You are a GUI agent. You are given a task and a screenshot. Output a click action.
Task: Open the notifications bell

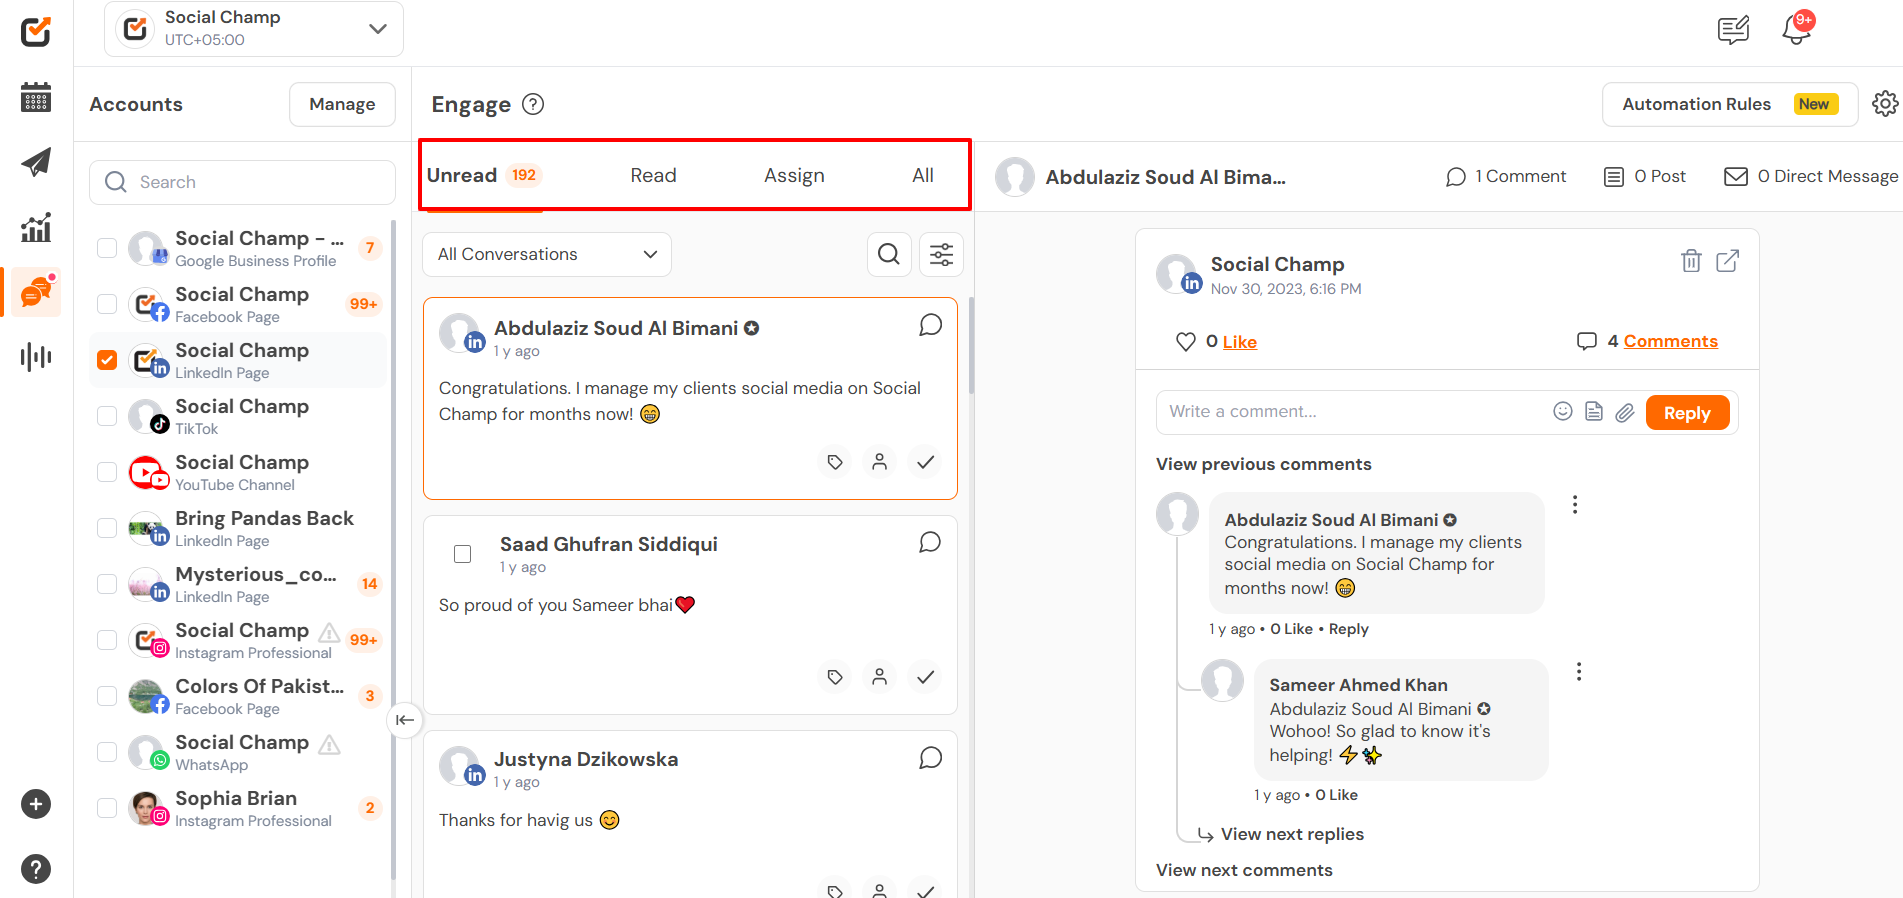(1797, 29)
